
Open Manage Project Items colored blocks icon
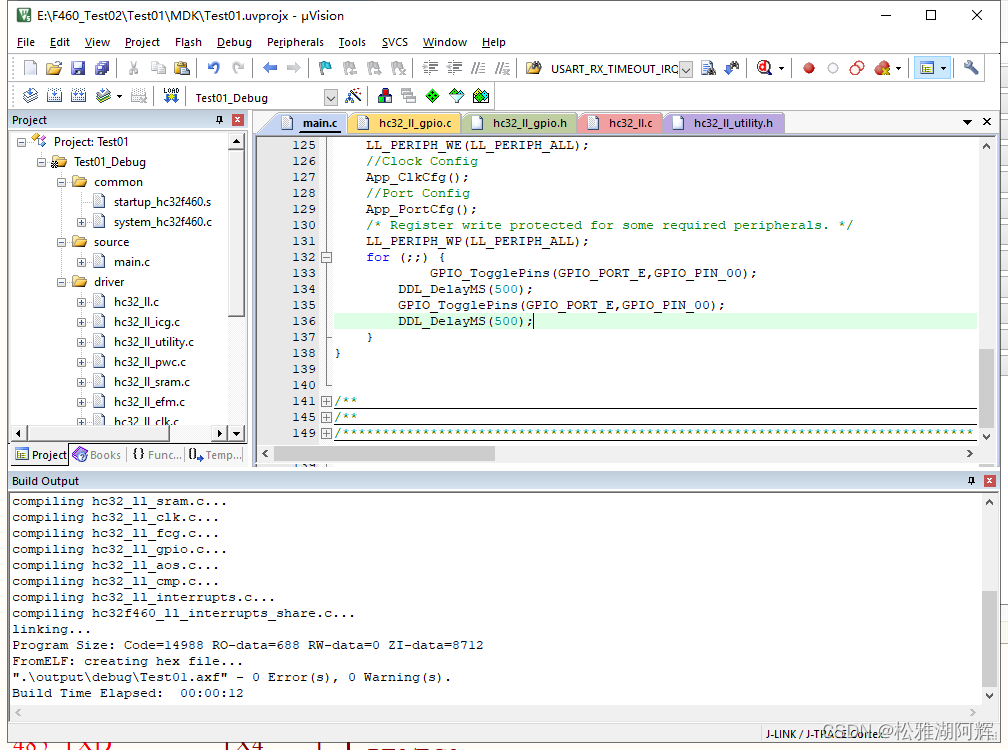[x=385, y=96]
